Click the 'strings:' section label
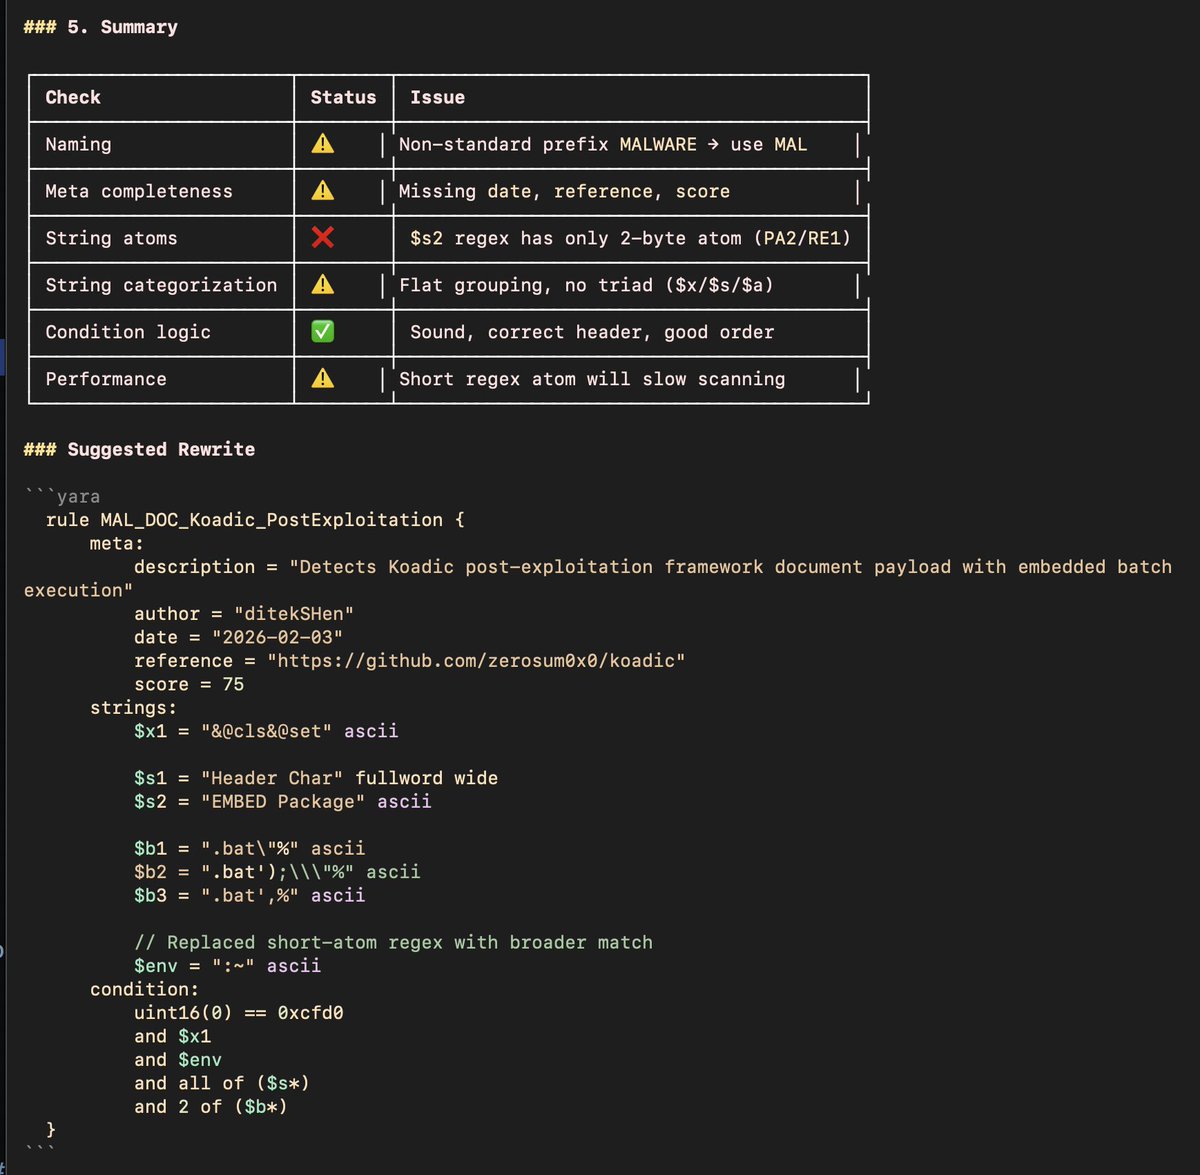 [x=133, y=708]
